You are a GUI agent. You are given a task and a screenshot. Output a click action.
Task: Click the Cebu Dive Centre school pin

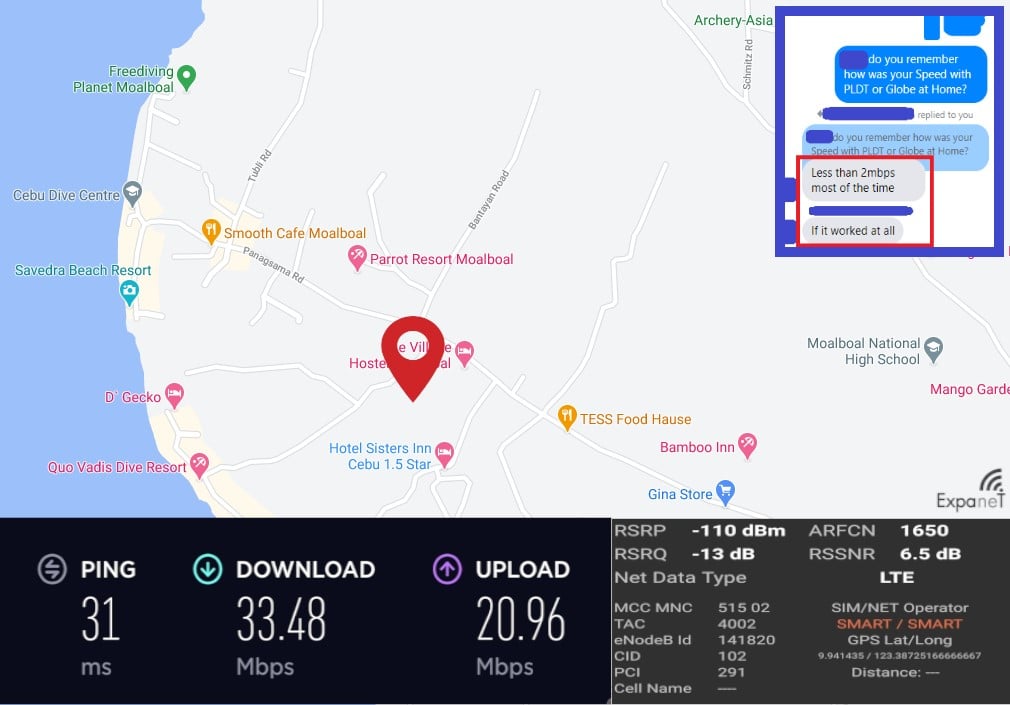coord(132,193)
